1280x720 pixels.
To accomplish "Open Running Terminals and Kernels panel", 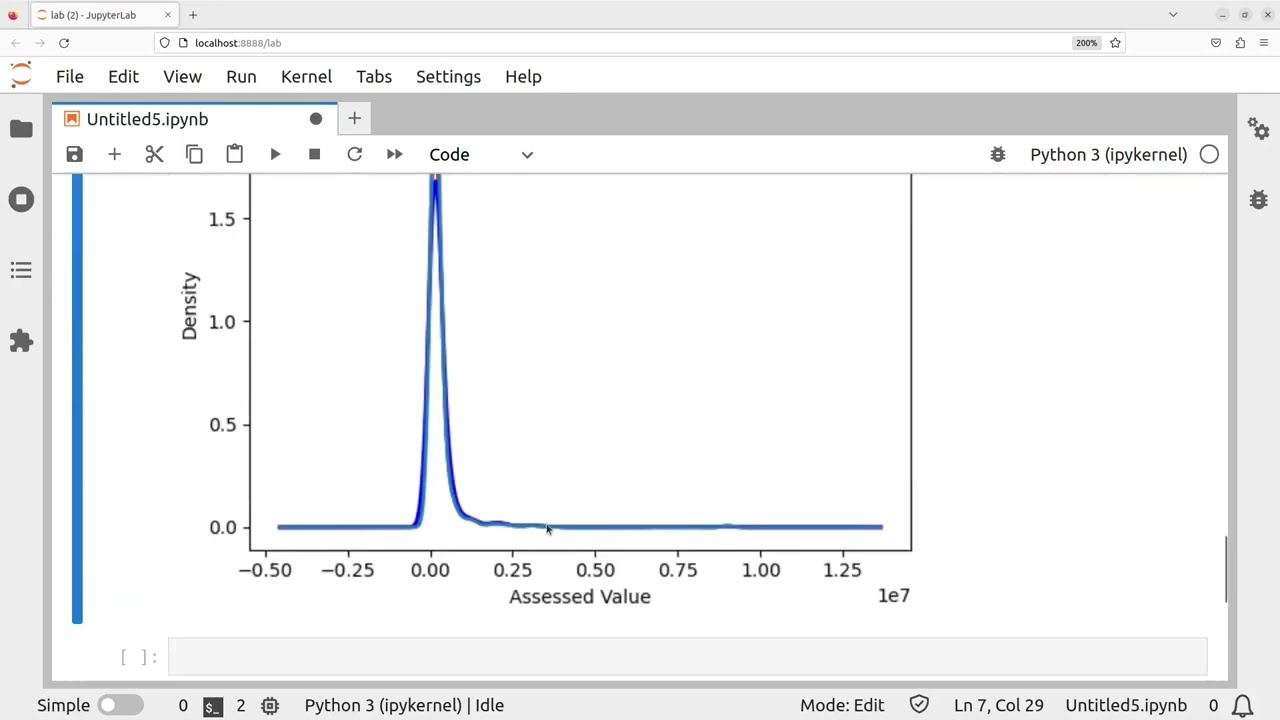I will [x=21, y=200].
